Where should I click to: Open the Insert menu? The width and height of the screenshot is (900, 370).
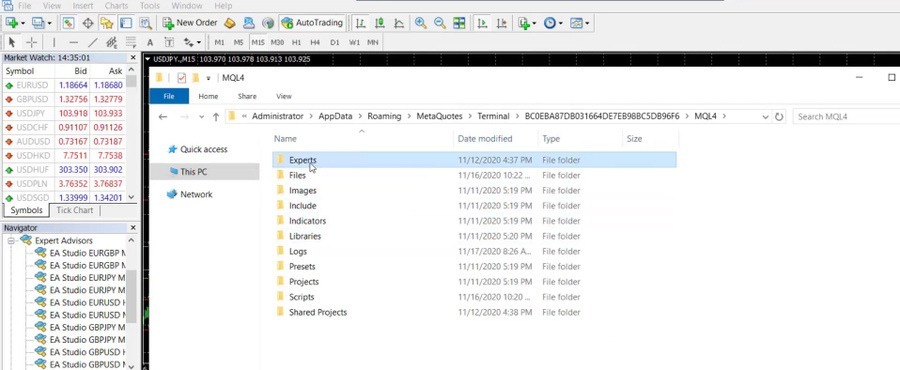(x=83, y=6)
